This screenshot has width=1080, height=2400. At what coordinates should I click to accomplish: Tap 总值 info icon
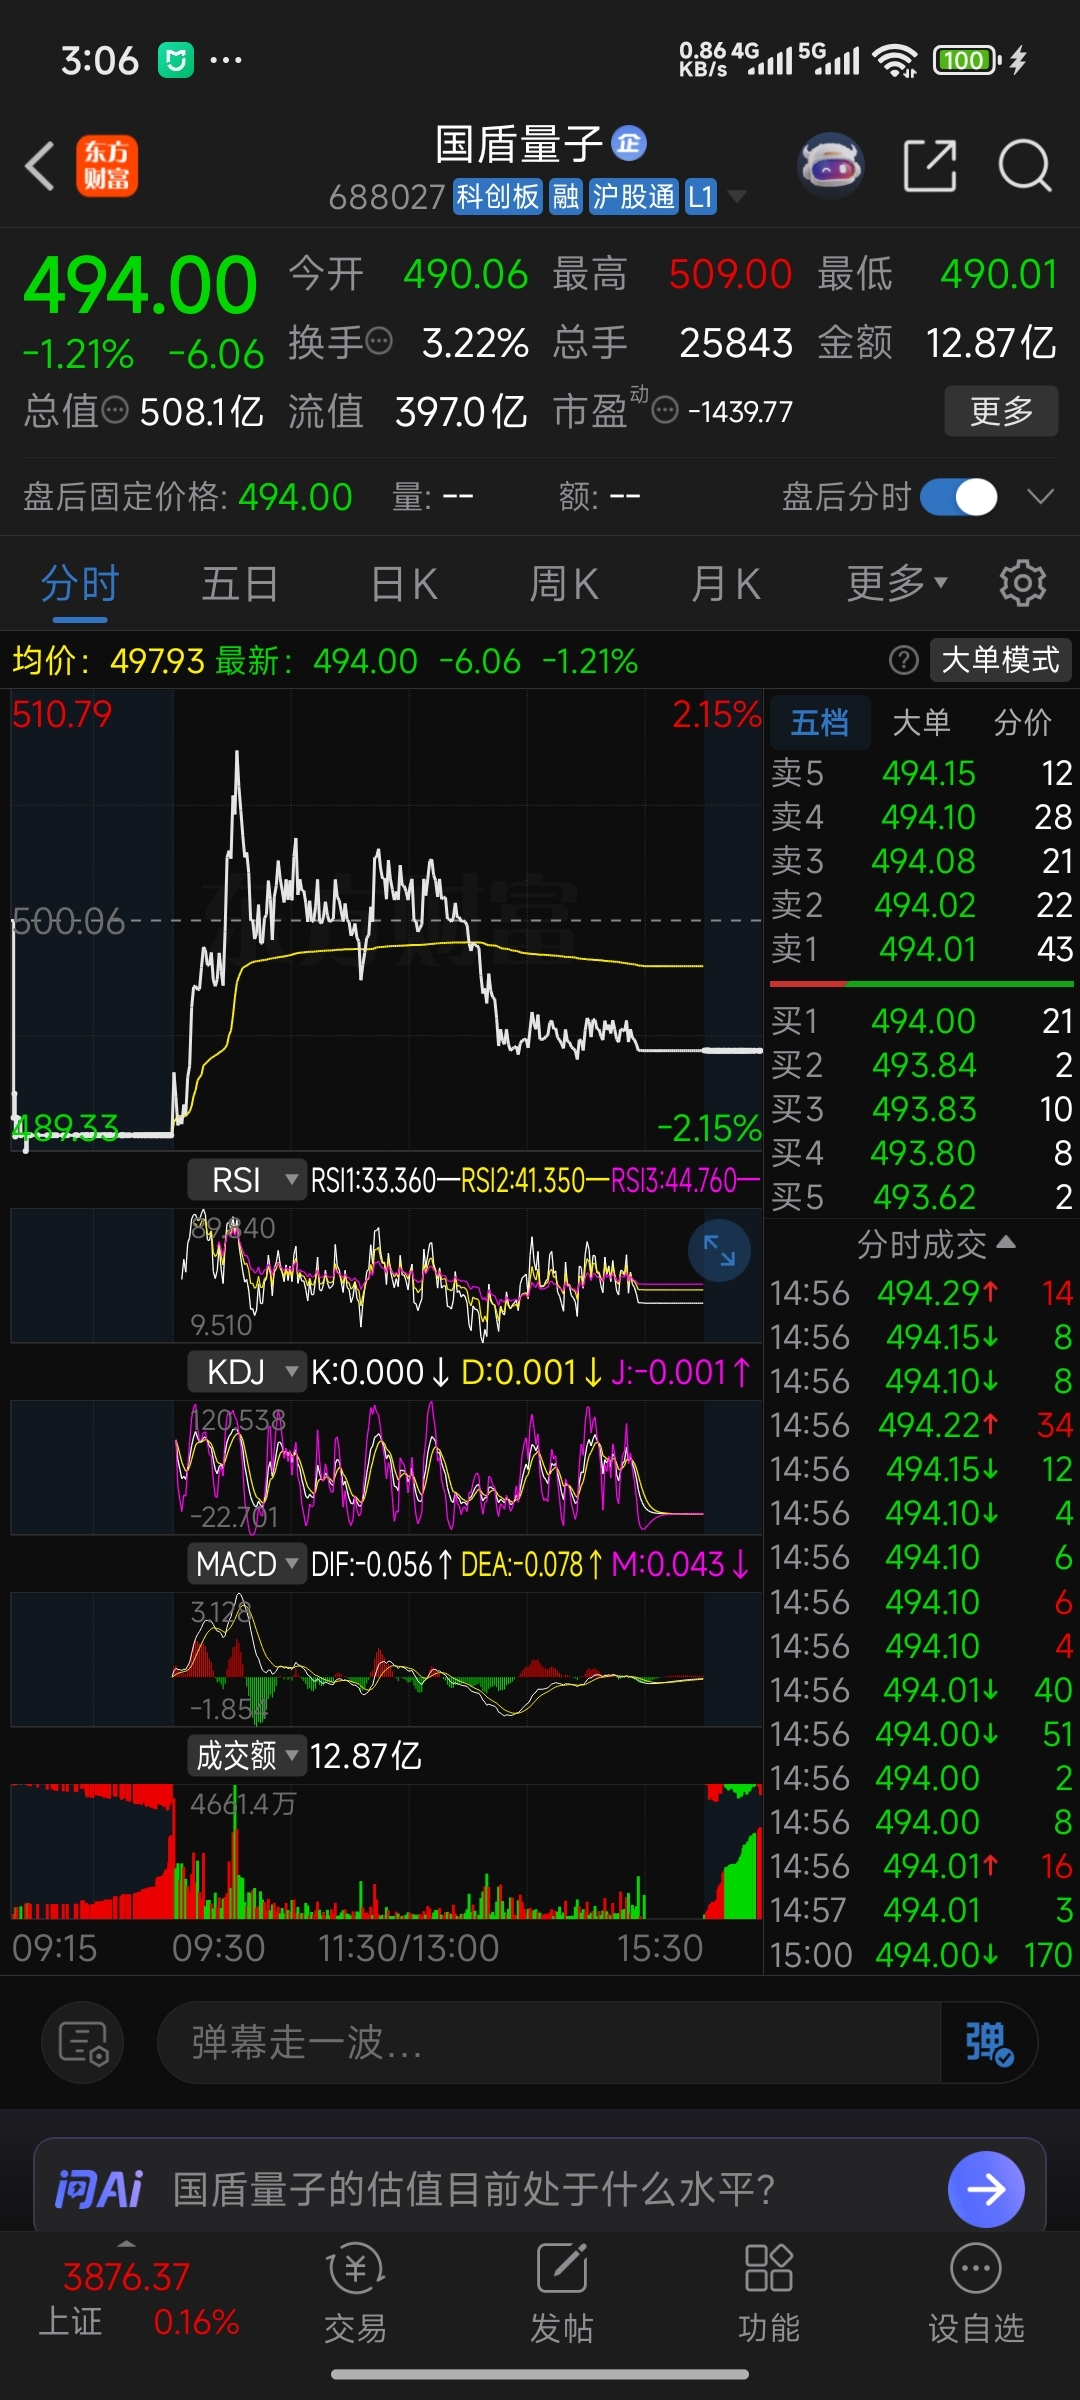point(115,410)
